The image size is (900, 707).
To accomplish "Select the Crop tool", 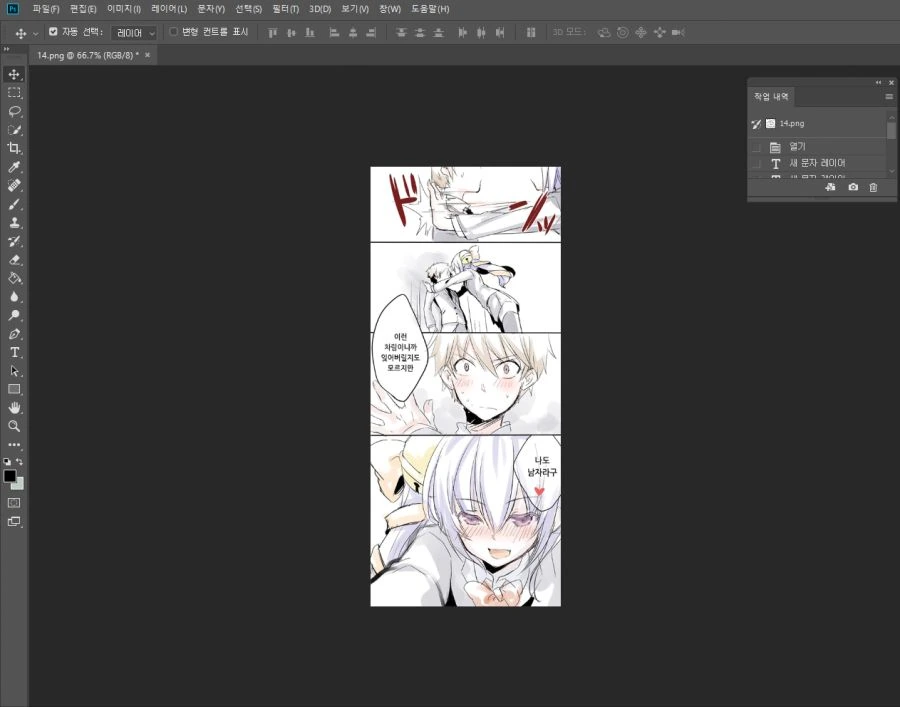I will coord(14,148).
